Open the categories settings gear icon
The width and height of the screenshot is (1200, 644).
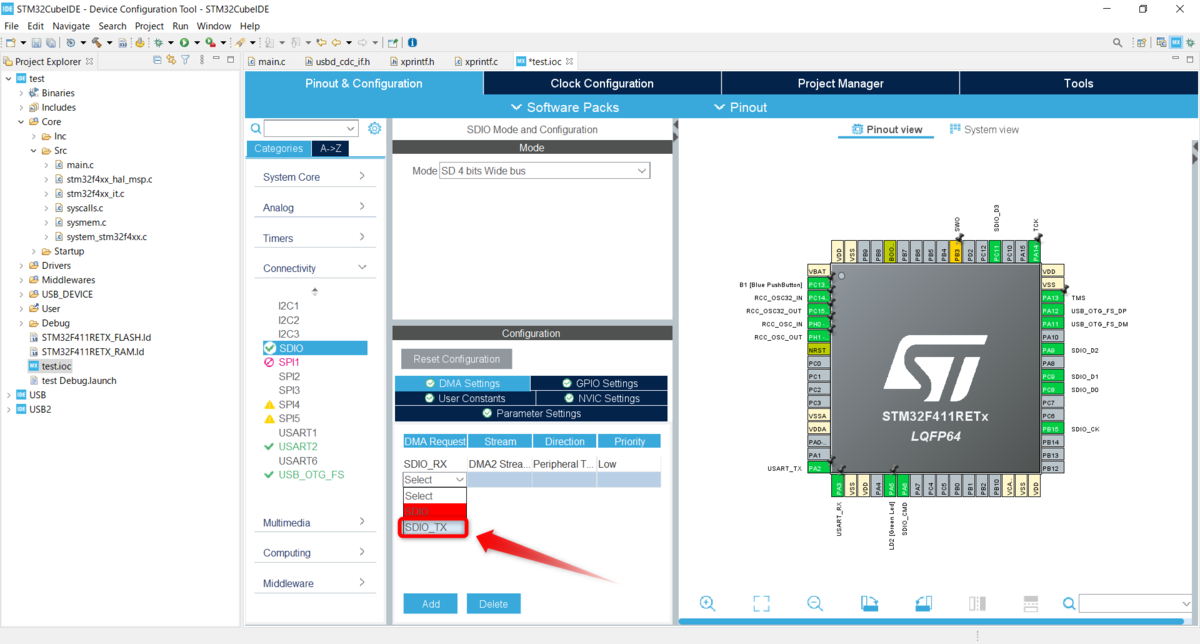375,128
